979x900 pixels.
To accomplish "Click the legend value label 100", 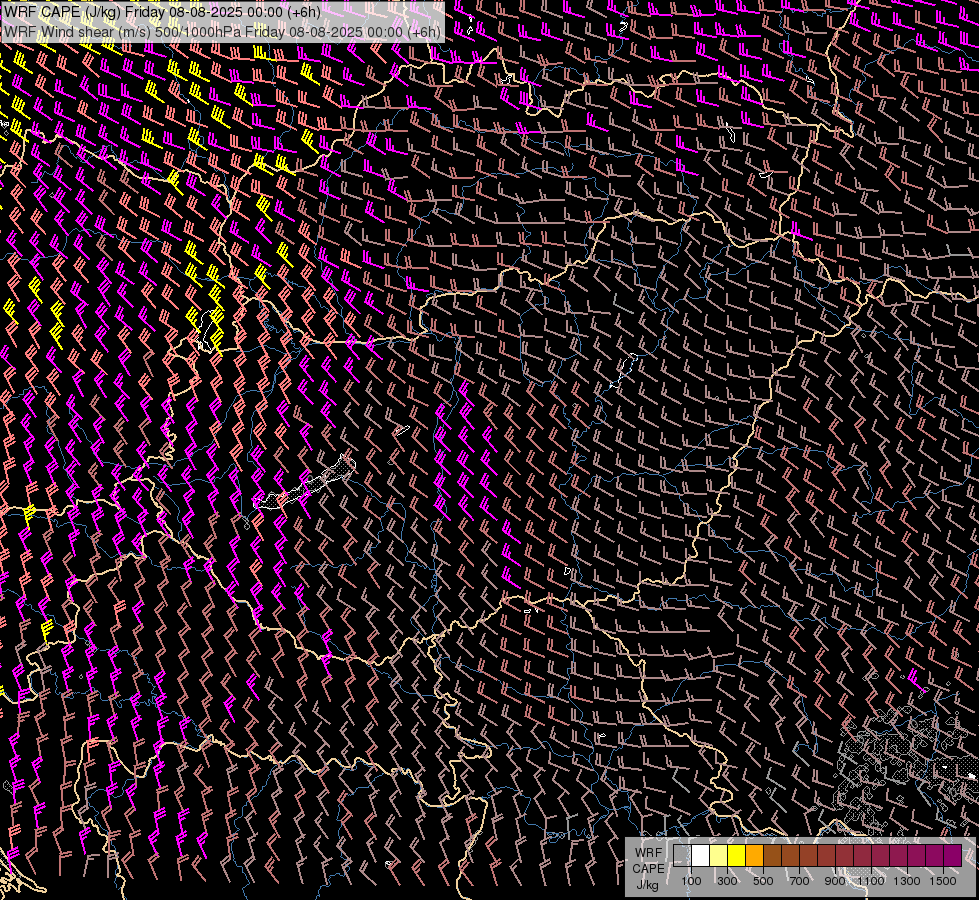I will point(691,881).
